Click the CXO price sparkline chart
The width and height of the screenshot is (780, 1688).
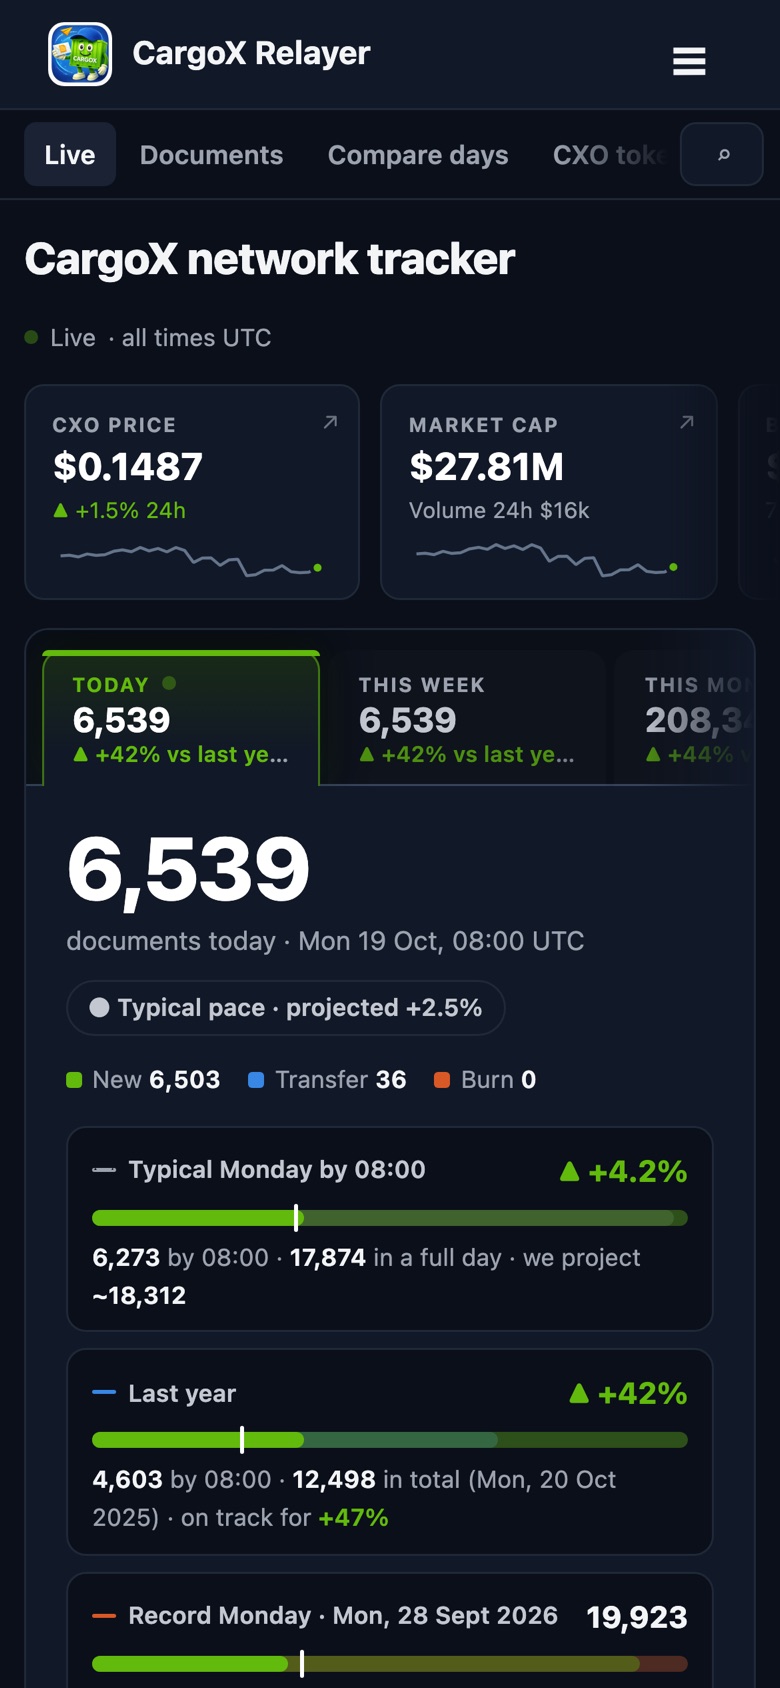click(x=191, y=561)
